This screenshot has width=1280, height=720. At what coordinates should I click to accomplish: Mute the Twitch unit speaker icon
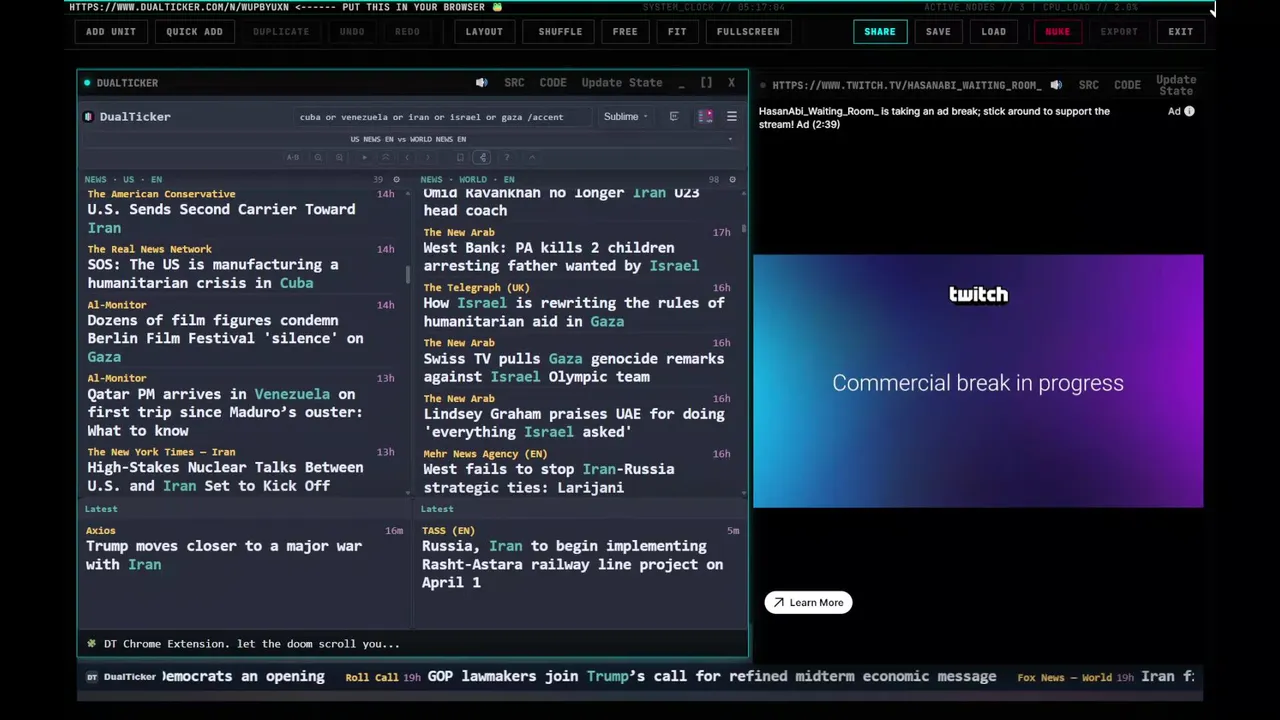click(1056, 85)
